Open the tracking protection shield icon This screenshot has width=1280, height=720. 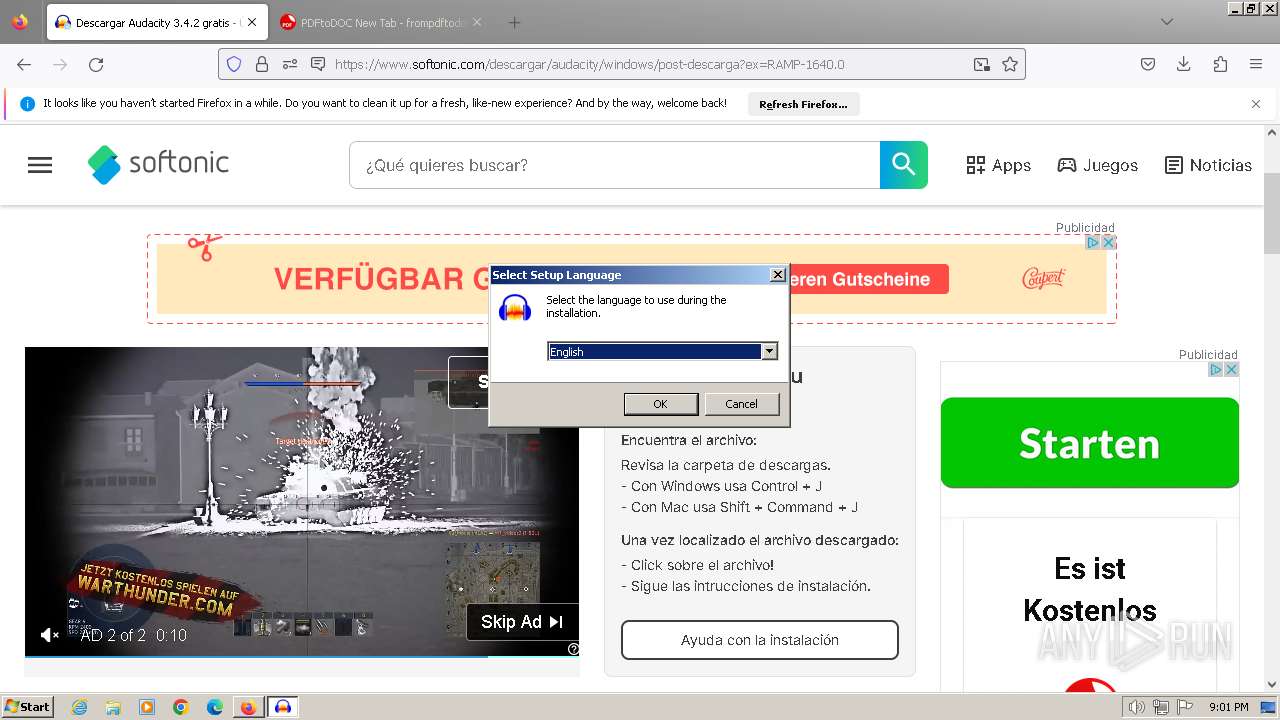point(234,64)
